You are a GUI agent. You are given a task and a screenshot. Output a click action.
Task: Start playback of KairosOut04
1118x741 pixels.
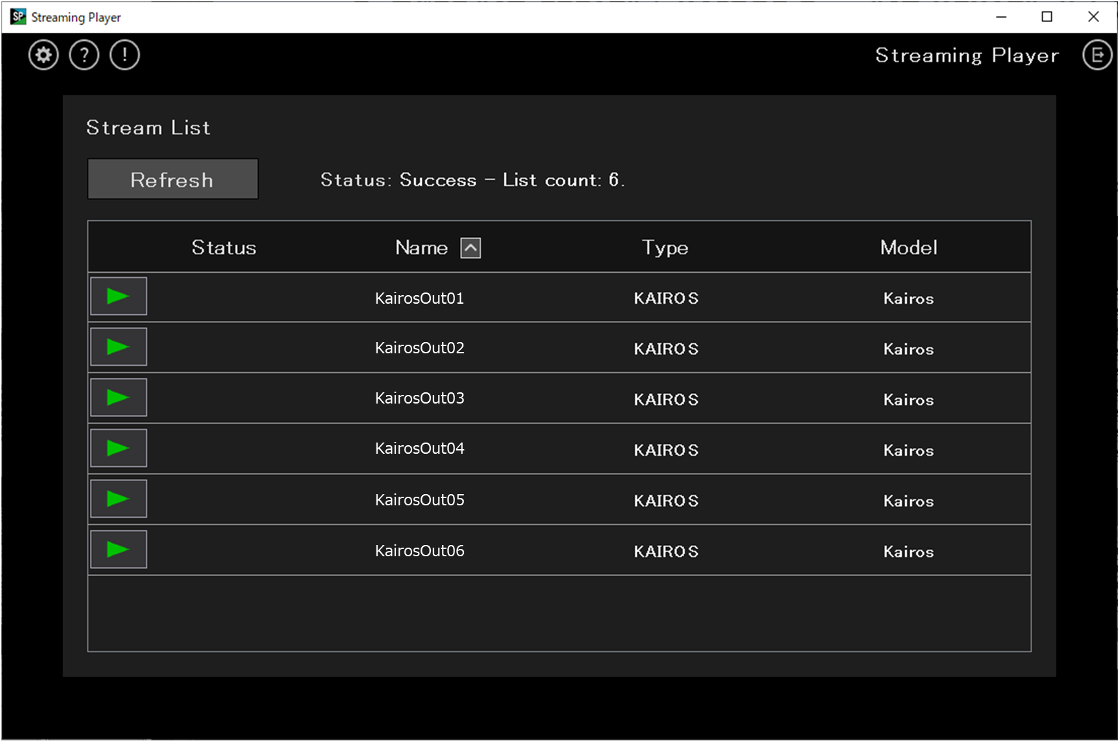(x=118, y=447)
